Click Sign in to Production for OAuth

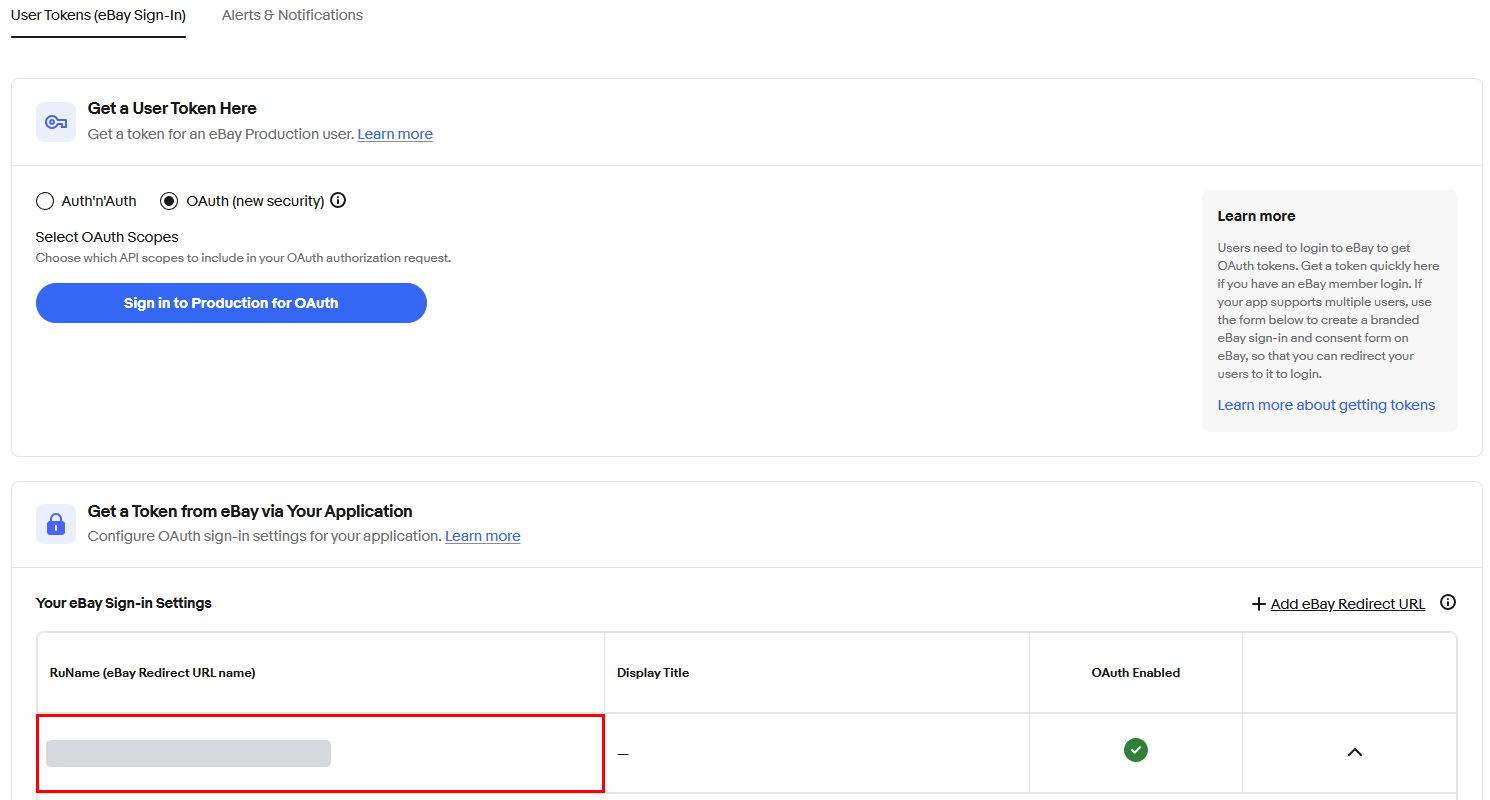click(231, 303)
